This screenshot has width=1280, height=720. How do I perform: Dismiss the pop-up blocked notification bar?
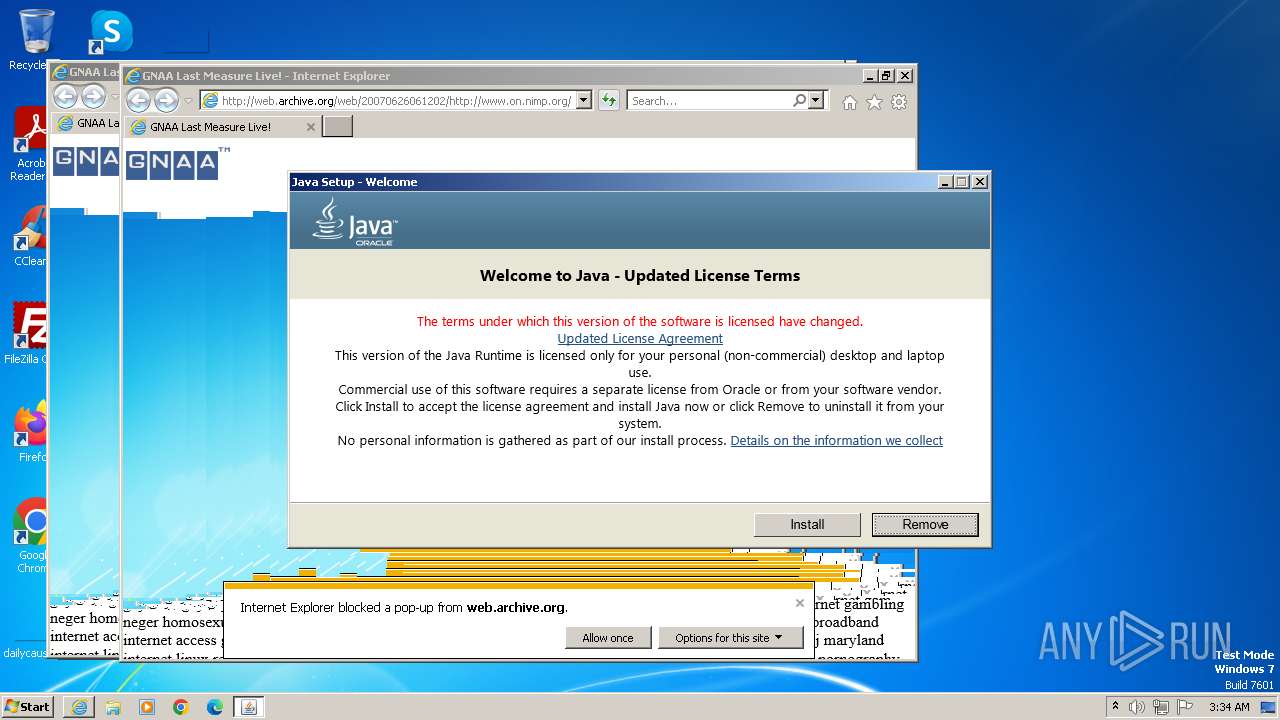point(799,603)
